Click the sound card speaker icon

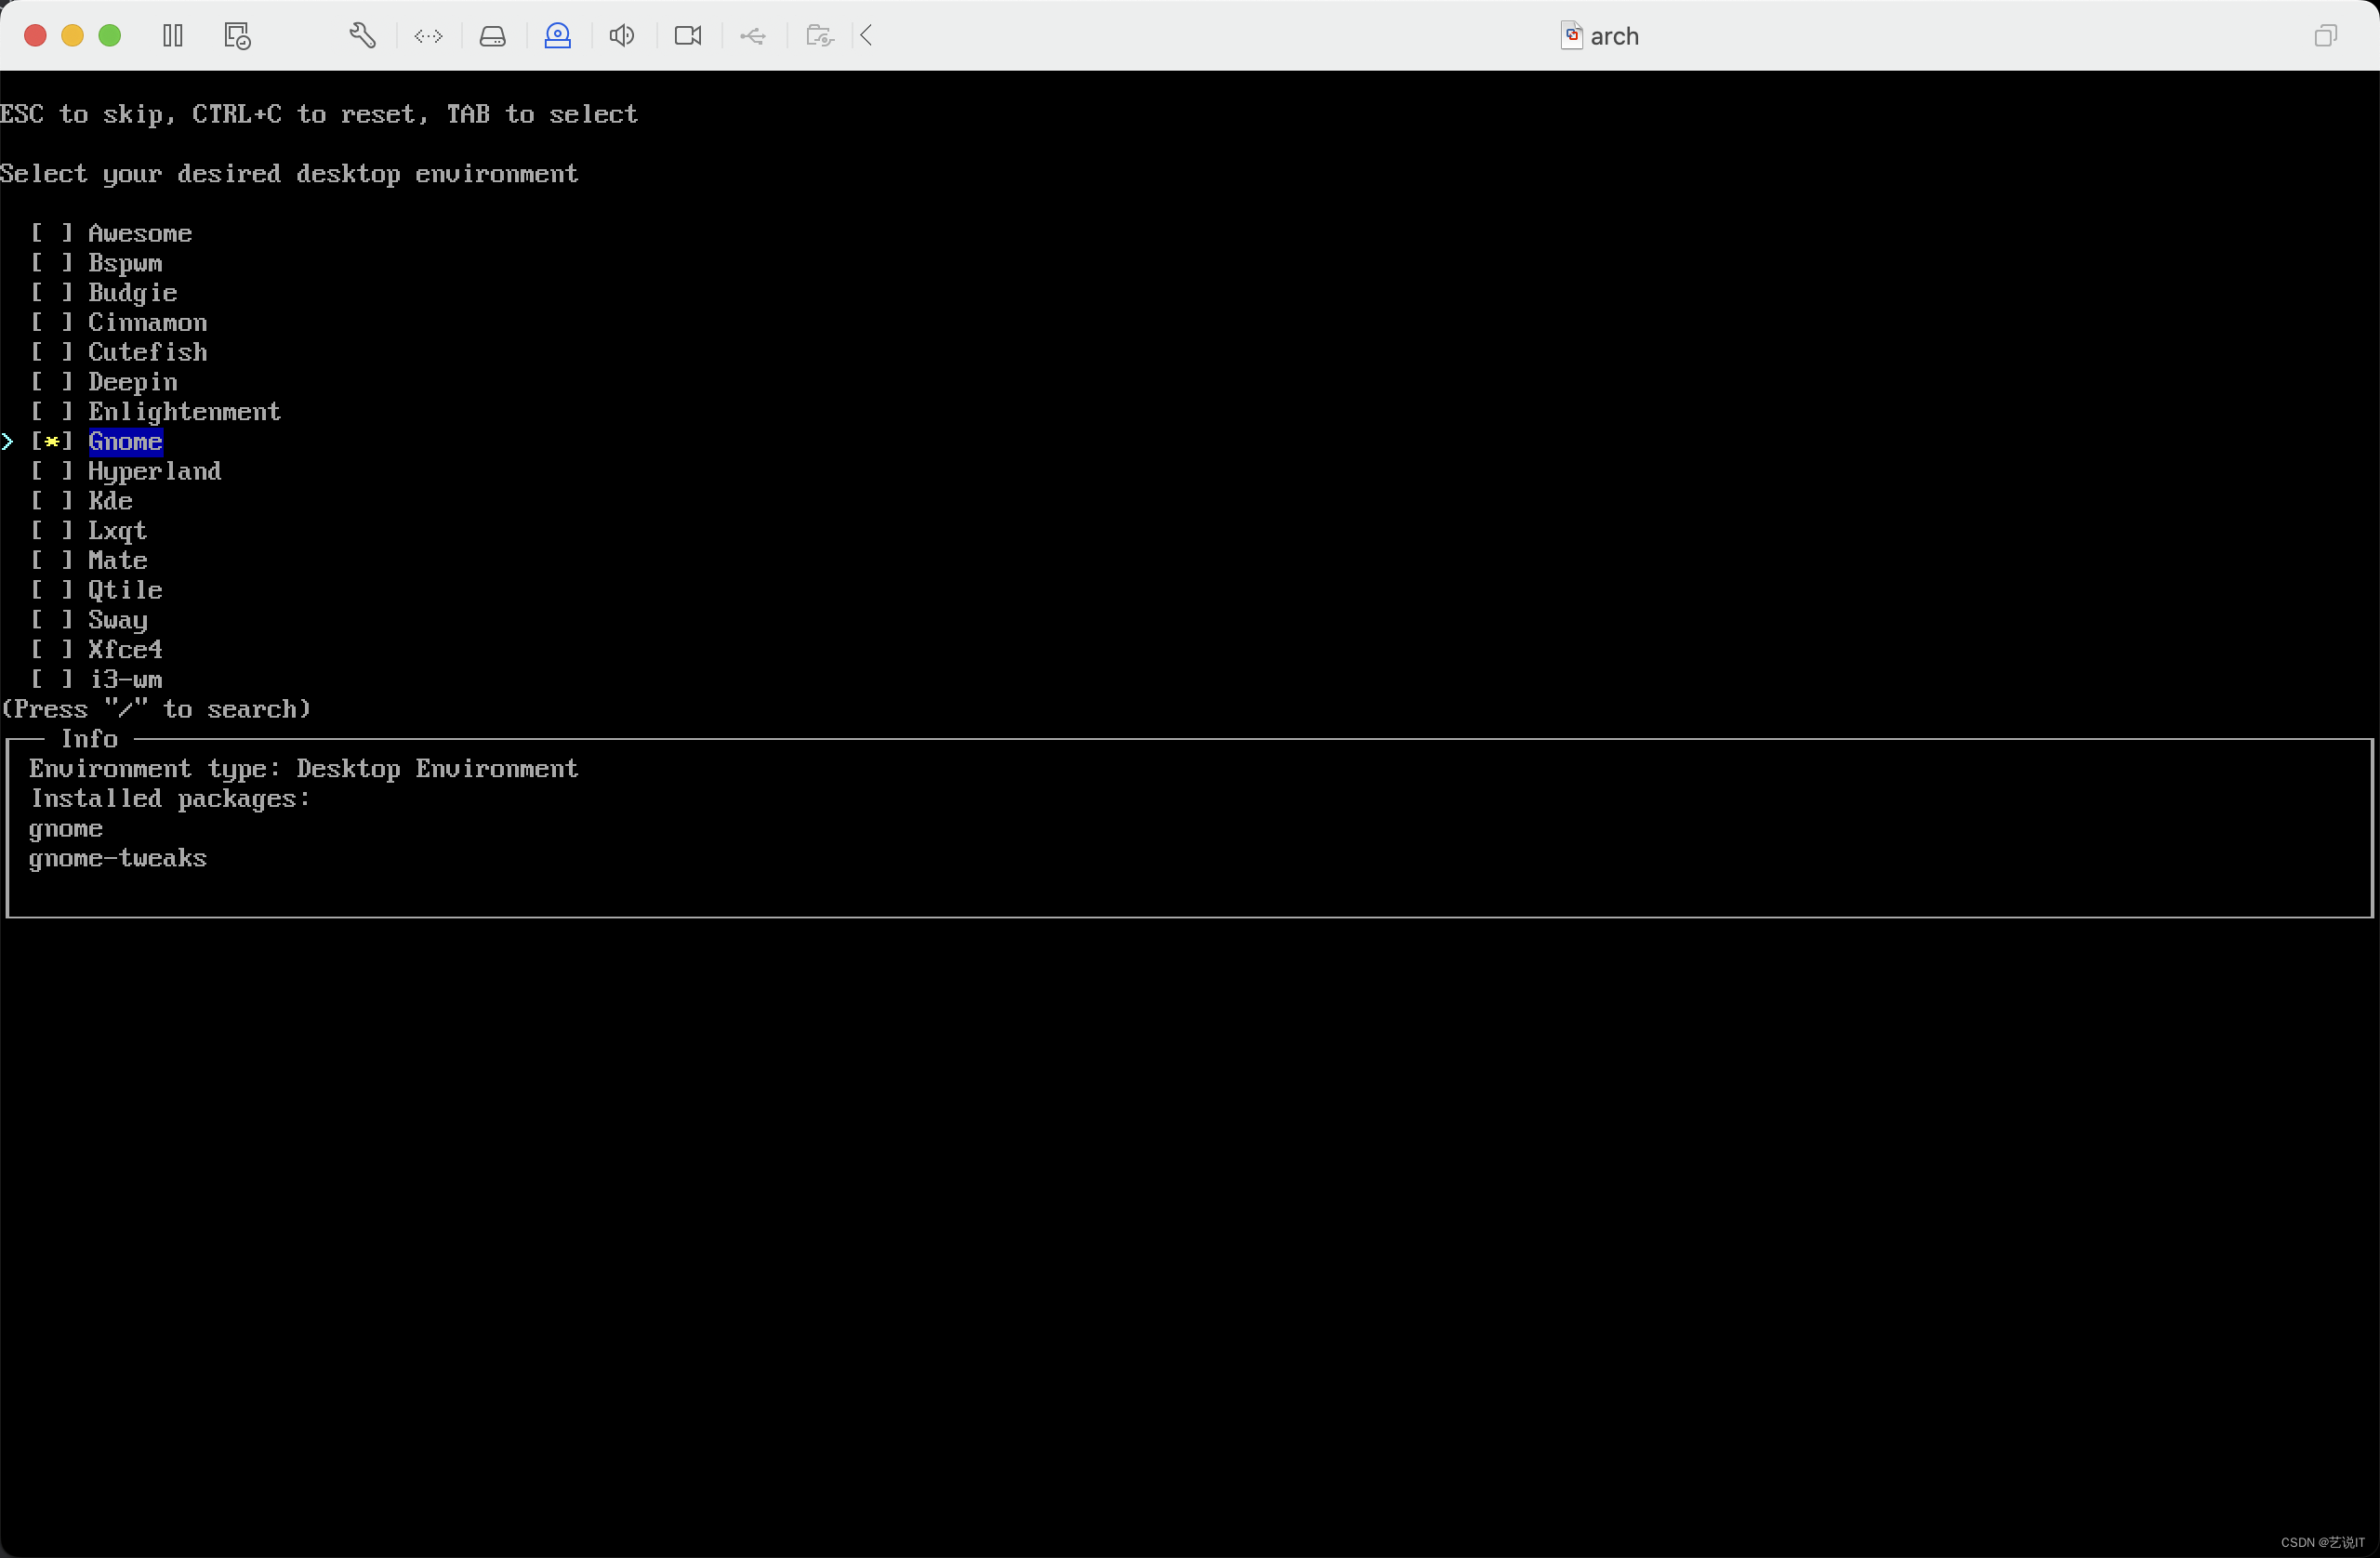coord(622,36)
